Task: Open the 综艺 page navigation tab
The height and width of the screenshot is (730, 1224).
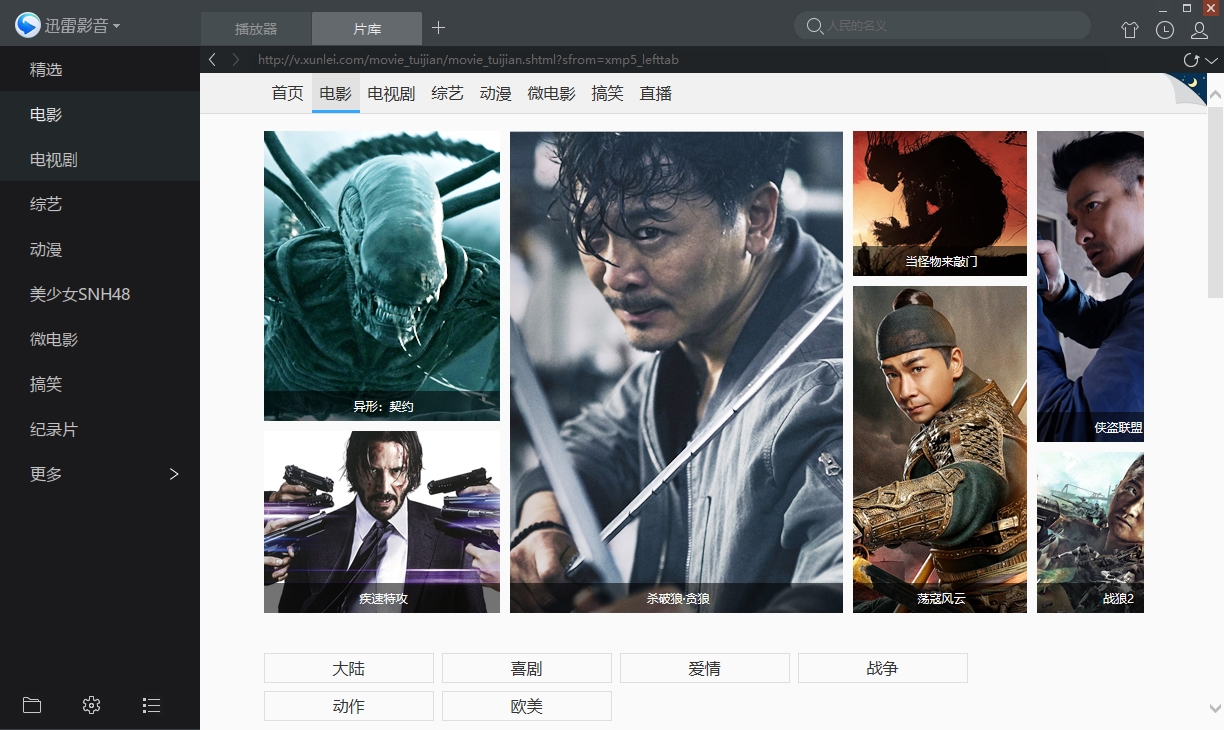Action: tap(447, 93)
